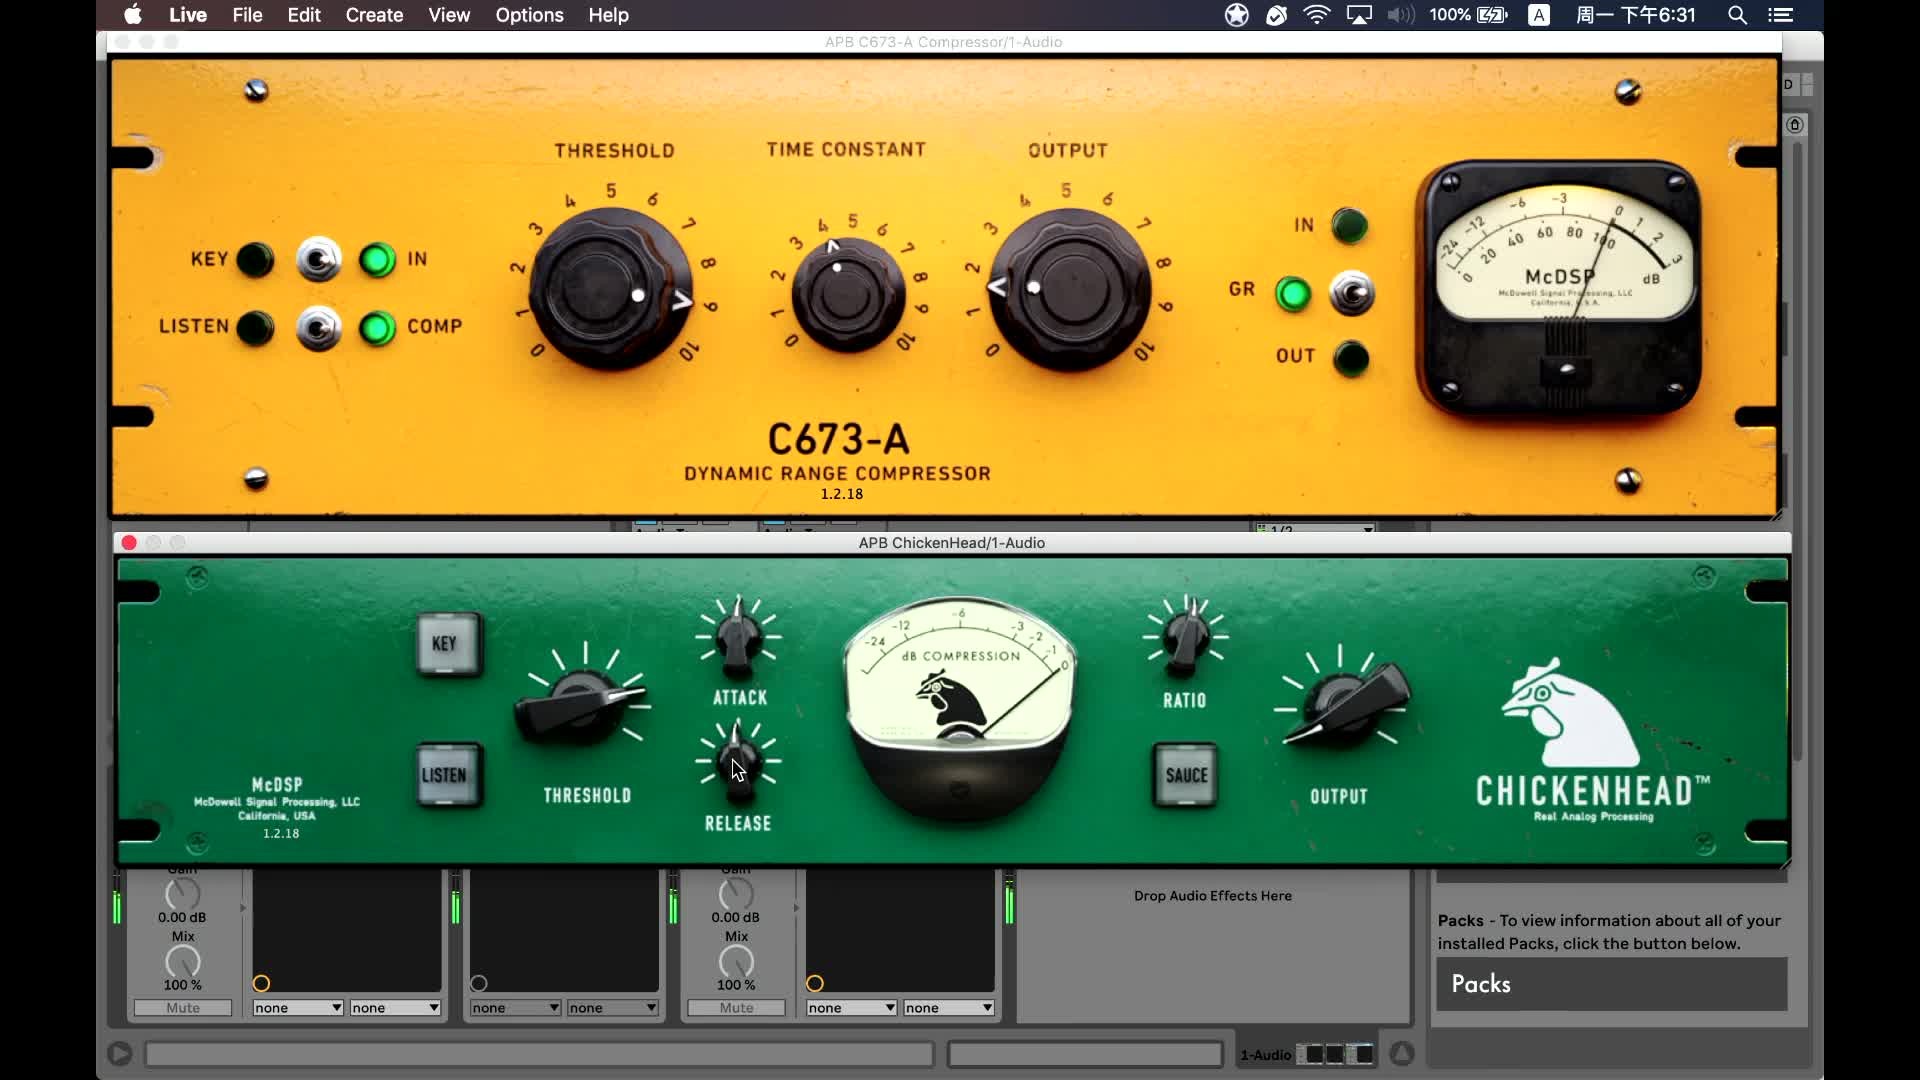Click the first device's Mix knob at 100 %
Image resolution: width=1920 pixels, height=1080 pixels.
[183, 962]
